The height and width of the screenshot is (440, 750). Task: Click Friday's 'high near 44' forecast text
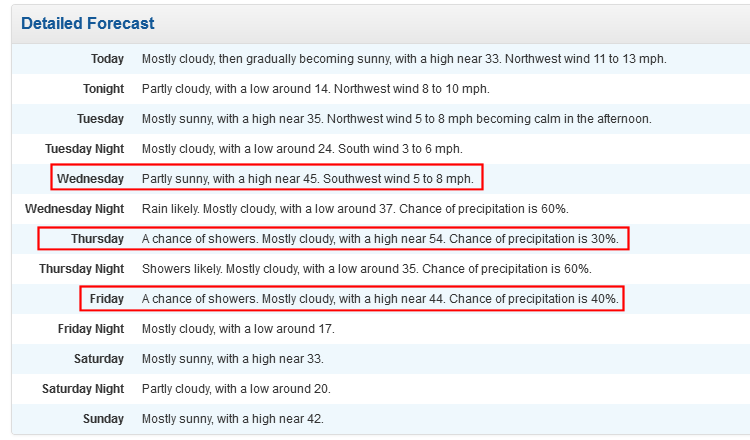(380, 299)
